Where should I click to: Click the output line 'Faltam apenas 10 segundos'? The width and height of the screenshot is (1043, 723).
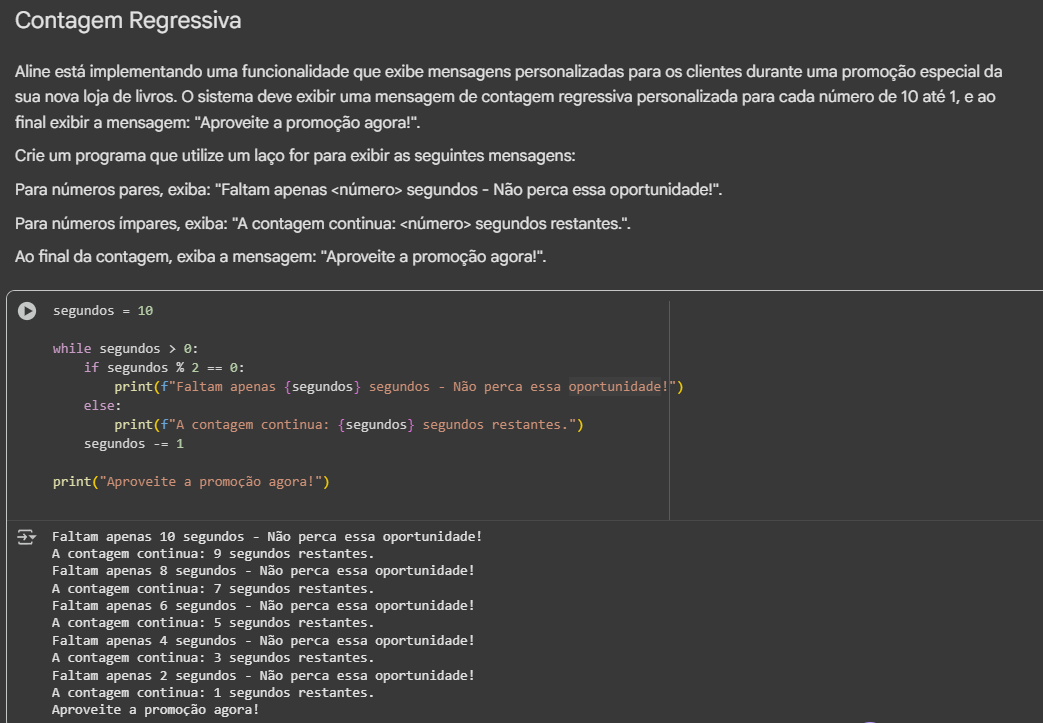(266, 536)
